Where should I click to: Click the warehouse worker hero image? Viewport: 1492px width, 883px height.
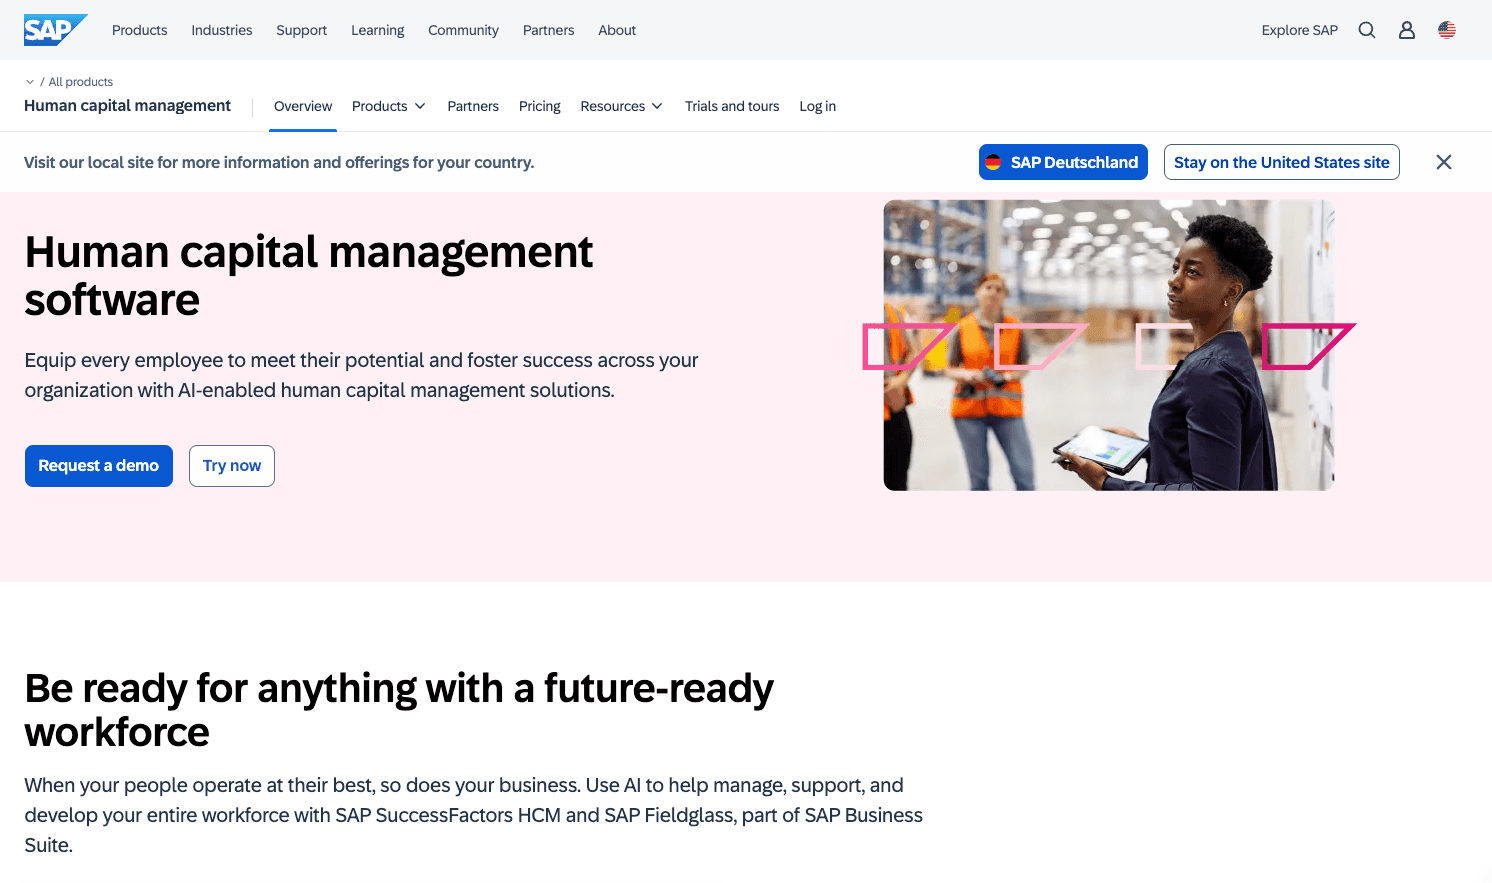tap(1108, 345)
